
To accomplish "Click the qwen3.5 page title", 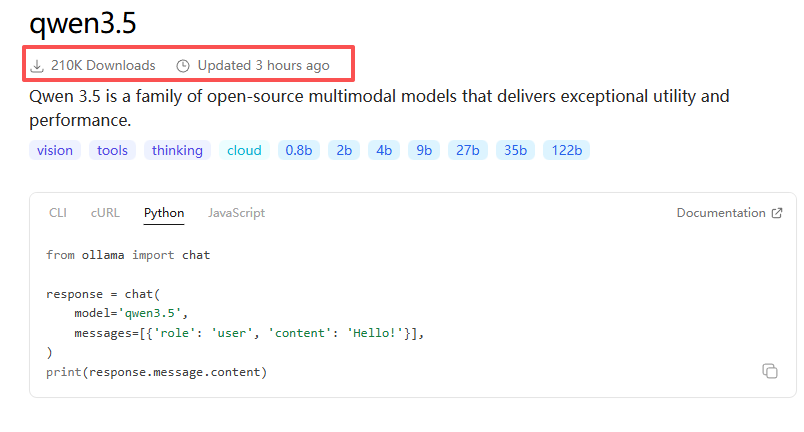I will [83, 24].
